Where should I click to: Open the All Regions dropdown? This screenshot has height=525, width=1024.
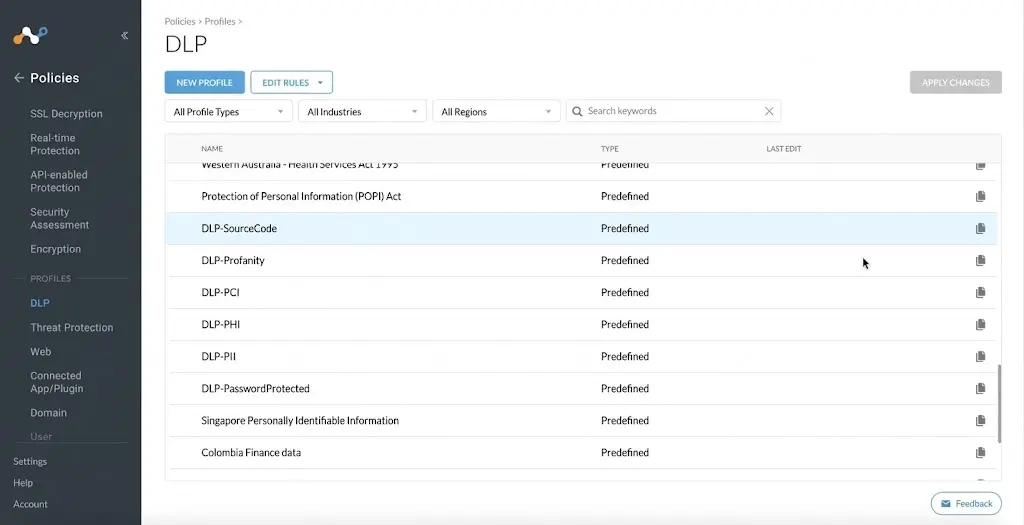496,112
